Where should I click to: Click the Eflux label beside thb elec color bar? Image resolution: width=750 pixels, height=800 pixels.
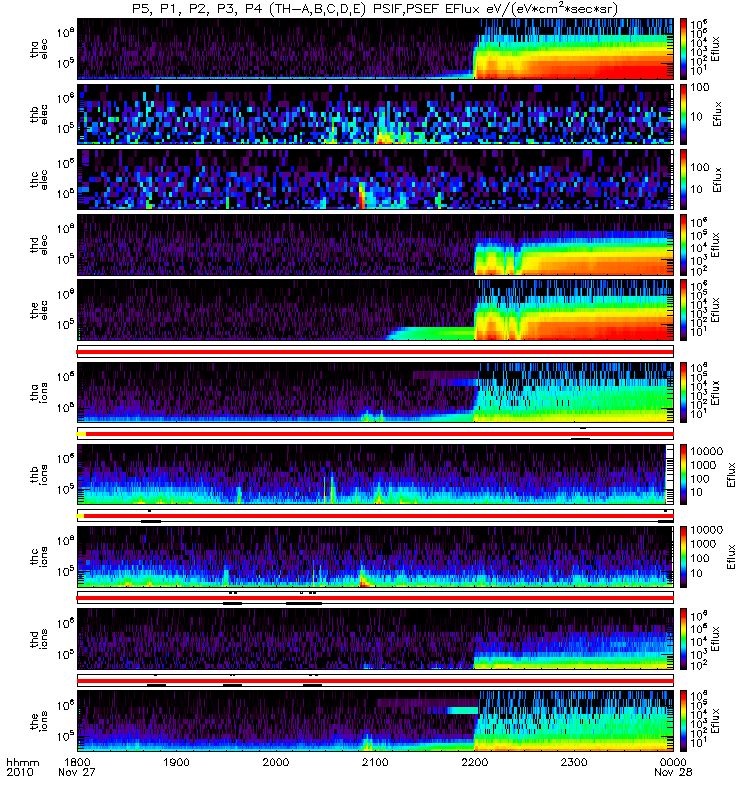click(x=717, y=114)
